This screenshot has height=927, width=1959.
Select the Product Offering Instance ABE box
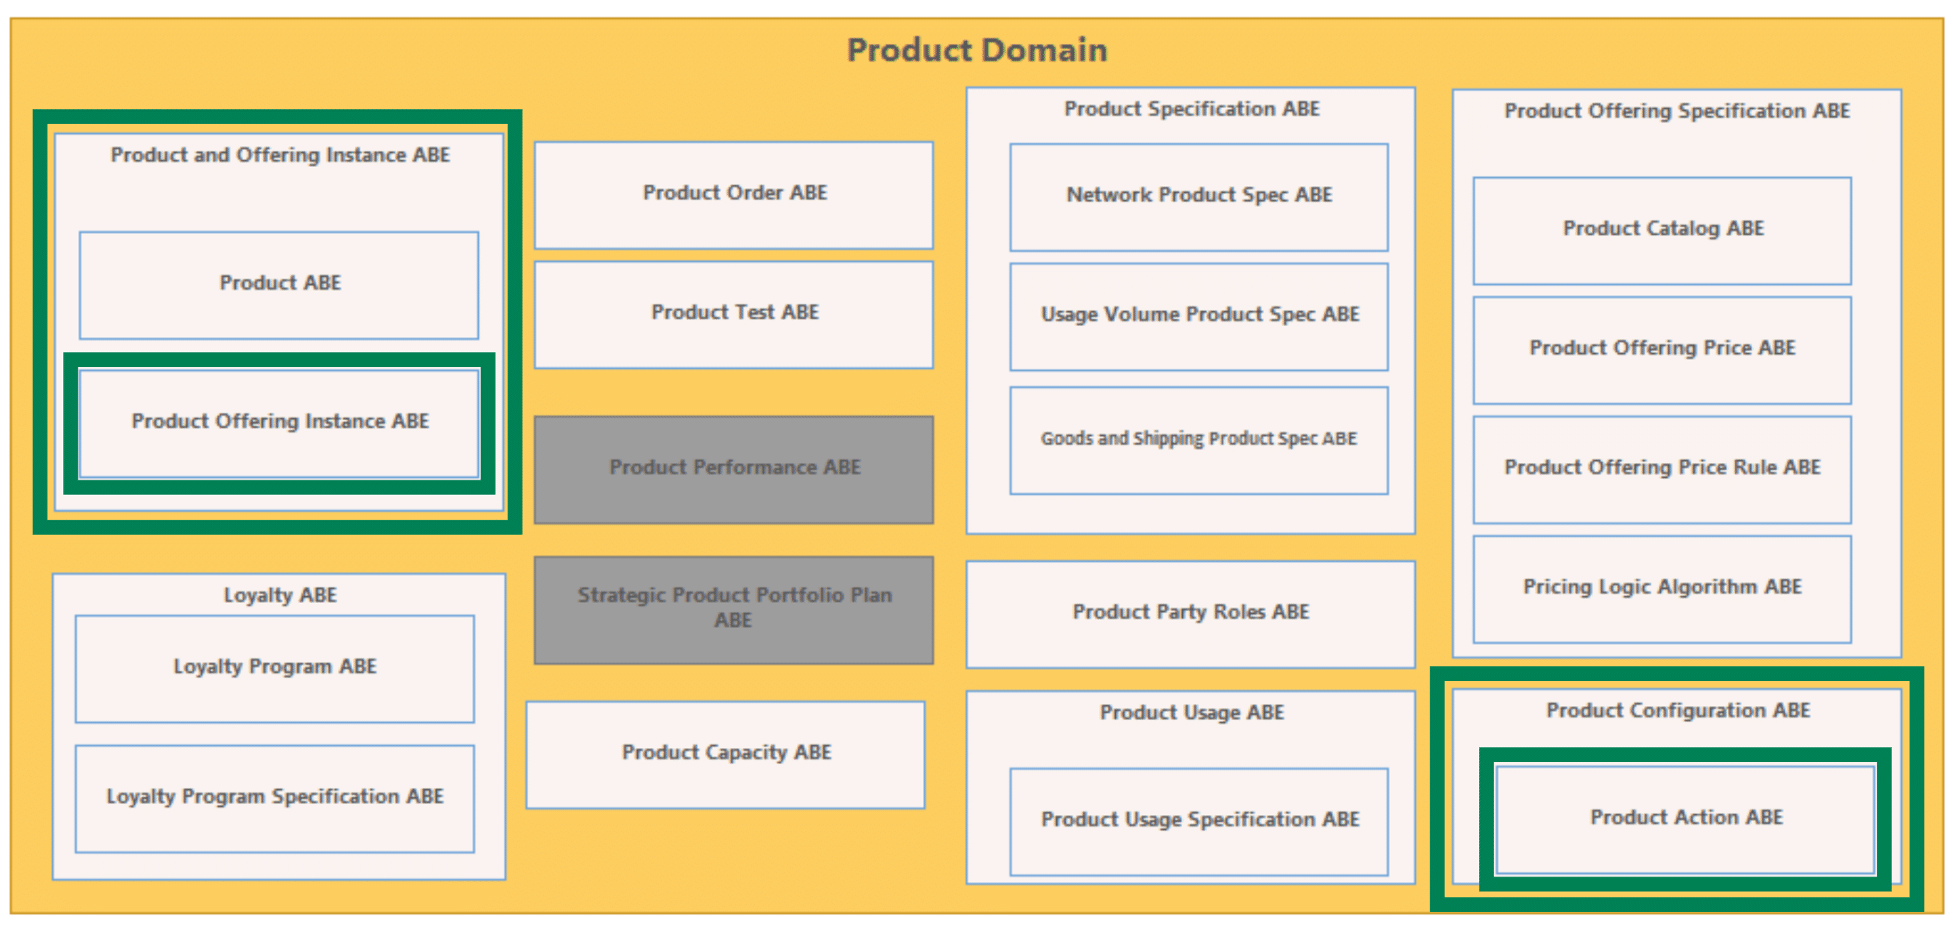pos(279,423)
